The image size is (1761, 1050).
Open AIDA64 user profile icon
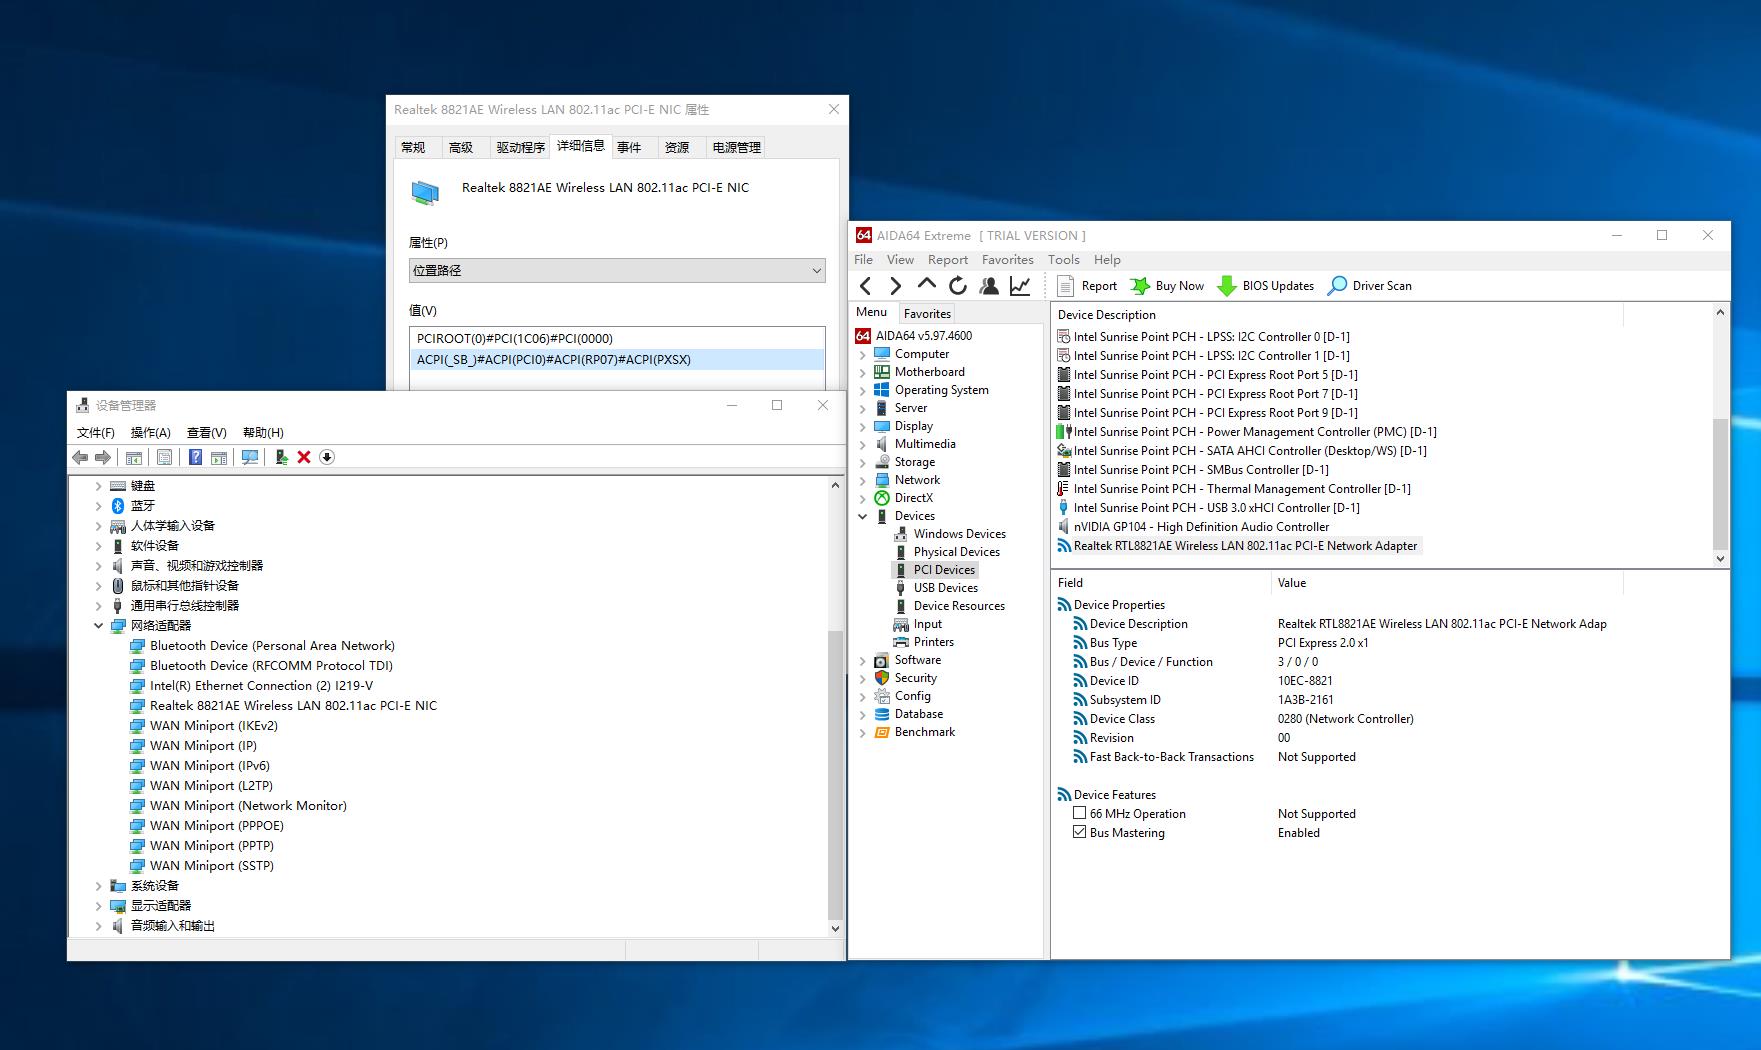(989, 286)
